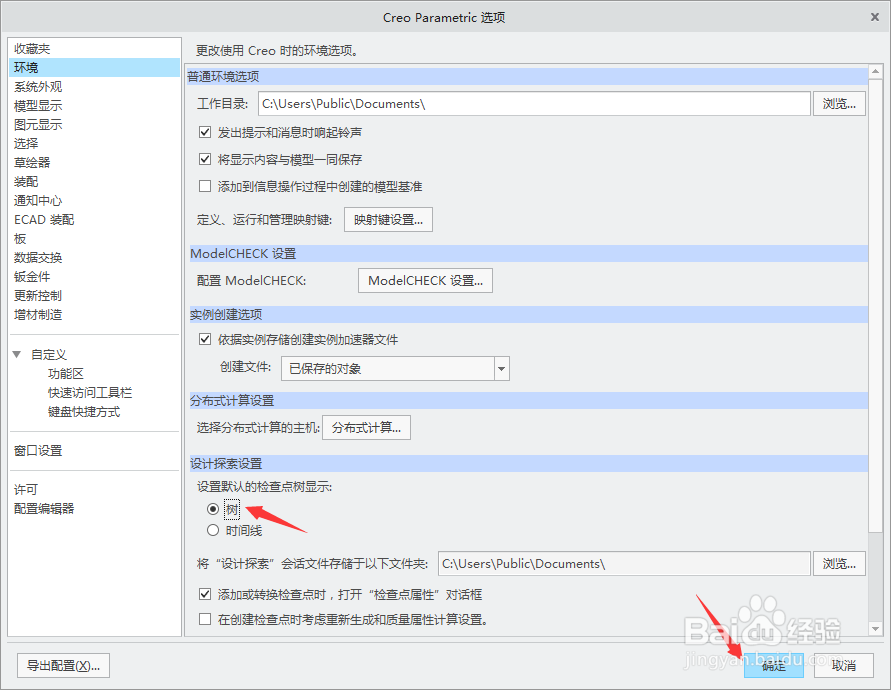This screenshot has height=690, width=891.
Task: Click the 设计探索设置 section header
Action: [529, 464]
